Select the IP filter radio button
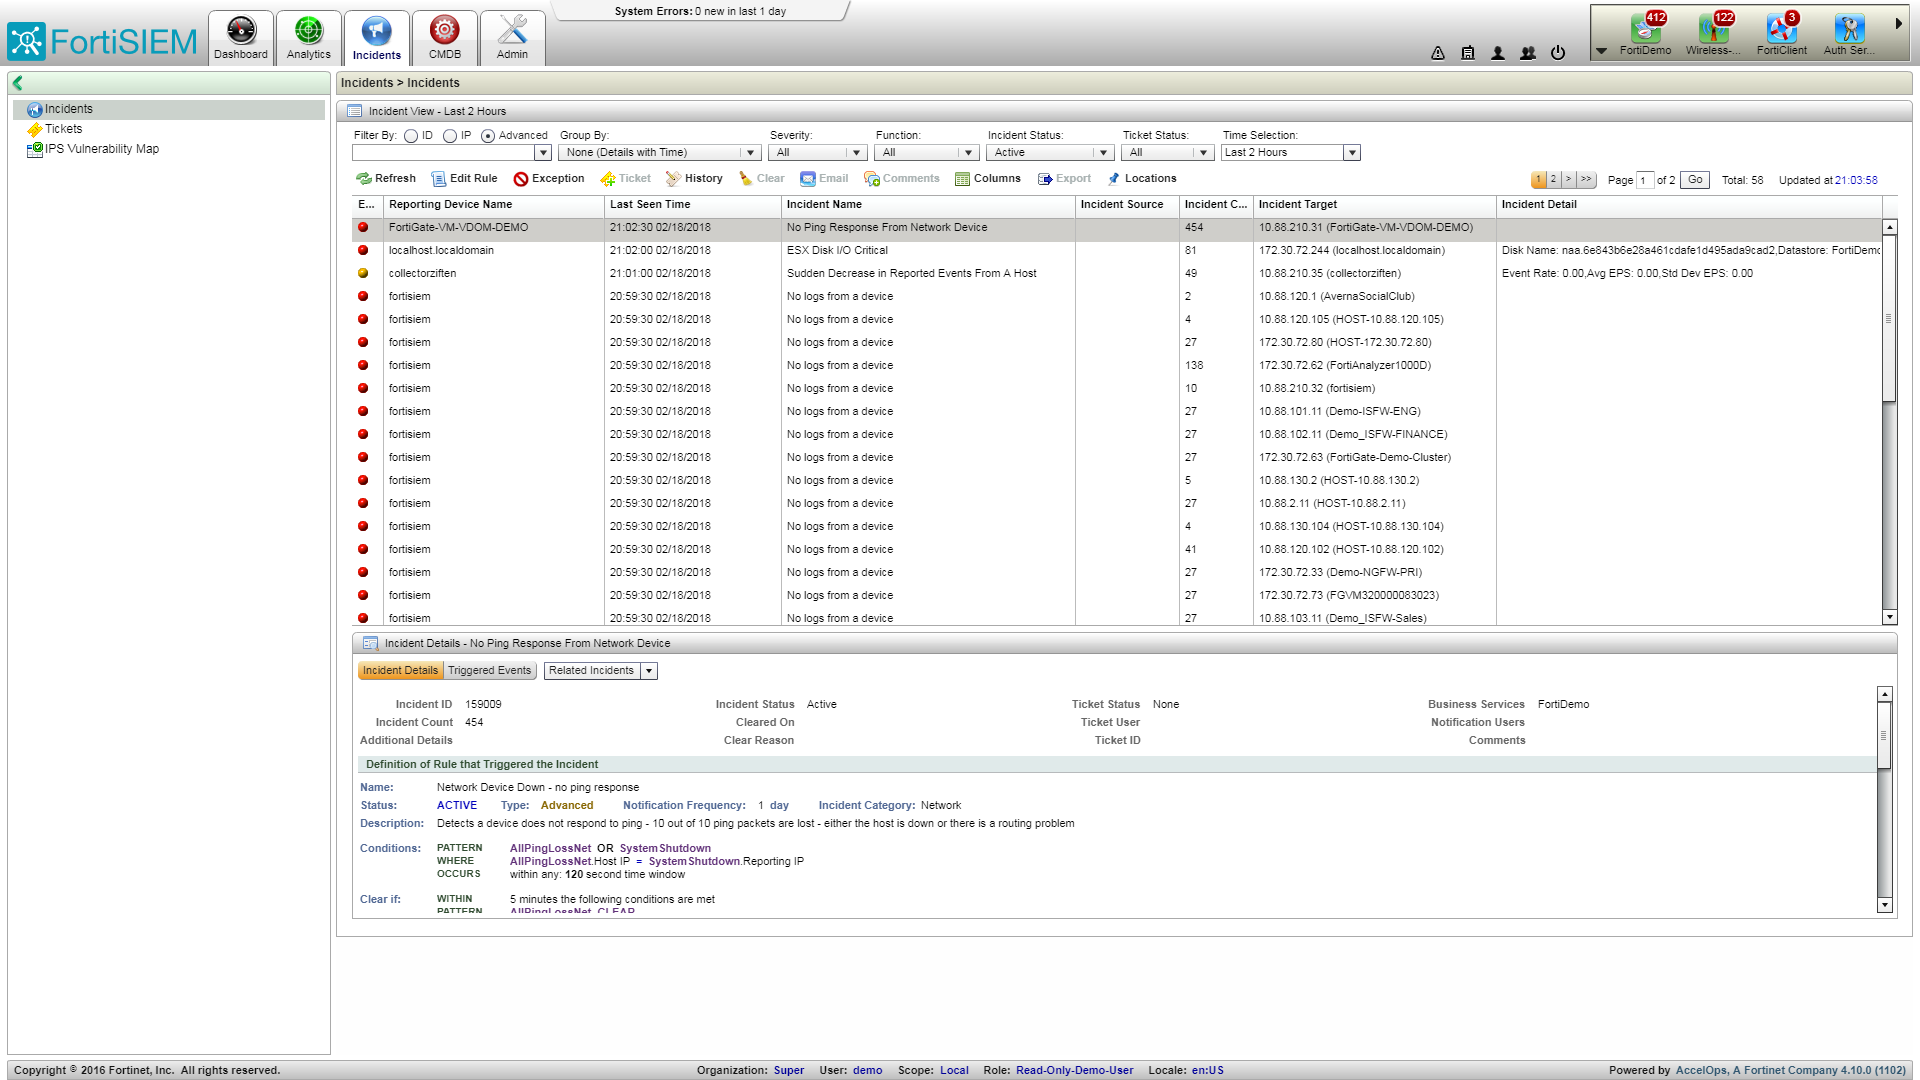 coord(450,136)
